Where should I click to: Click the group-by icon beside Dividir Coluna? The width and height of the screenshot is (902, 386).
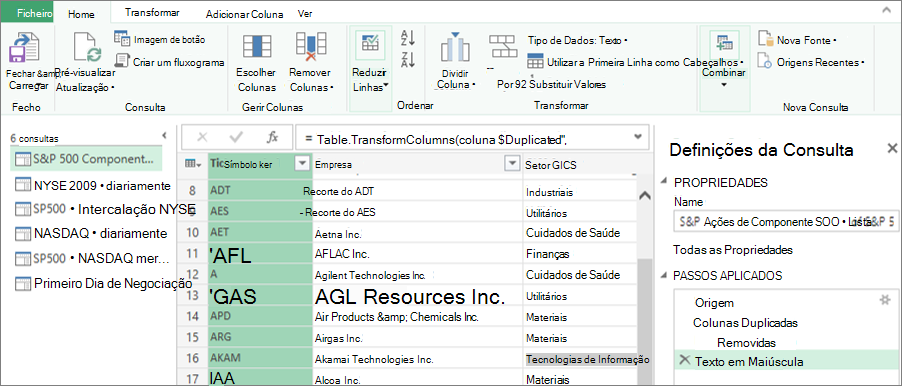click(504, 46)
